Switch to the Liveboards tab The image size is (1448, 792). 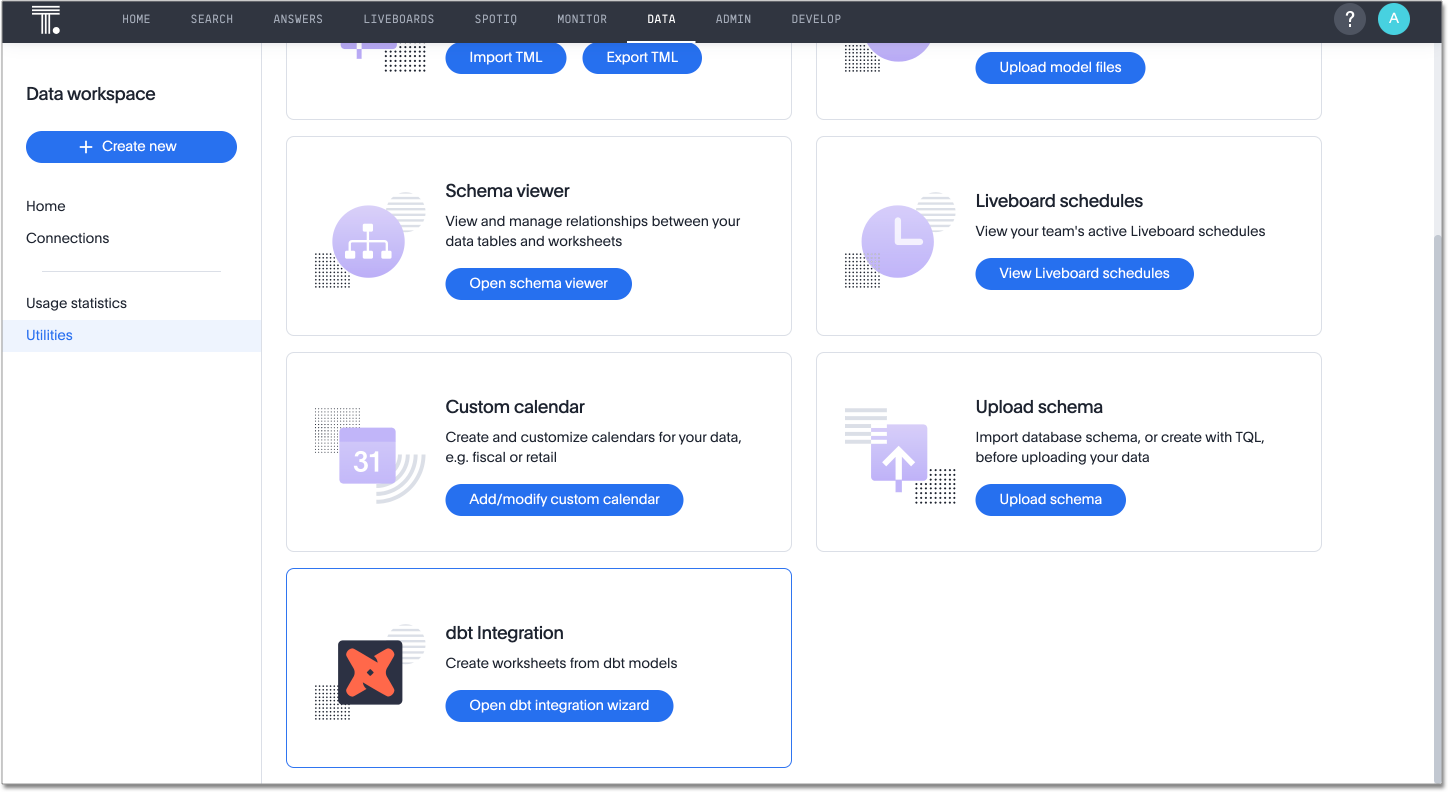(398, 20)
